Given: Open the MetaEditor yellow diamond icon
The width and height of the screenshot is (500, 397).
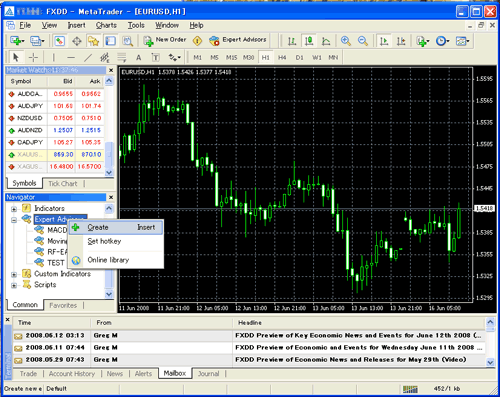Looking at the screenshot, I should (198, 41).
